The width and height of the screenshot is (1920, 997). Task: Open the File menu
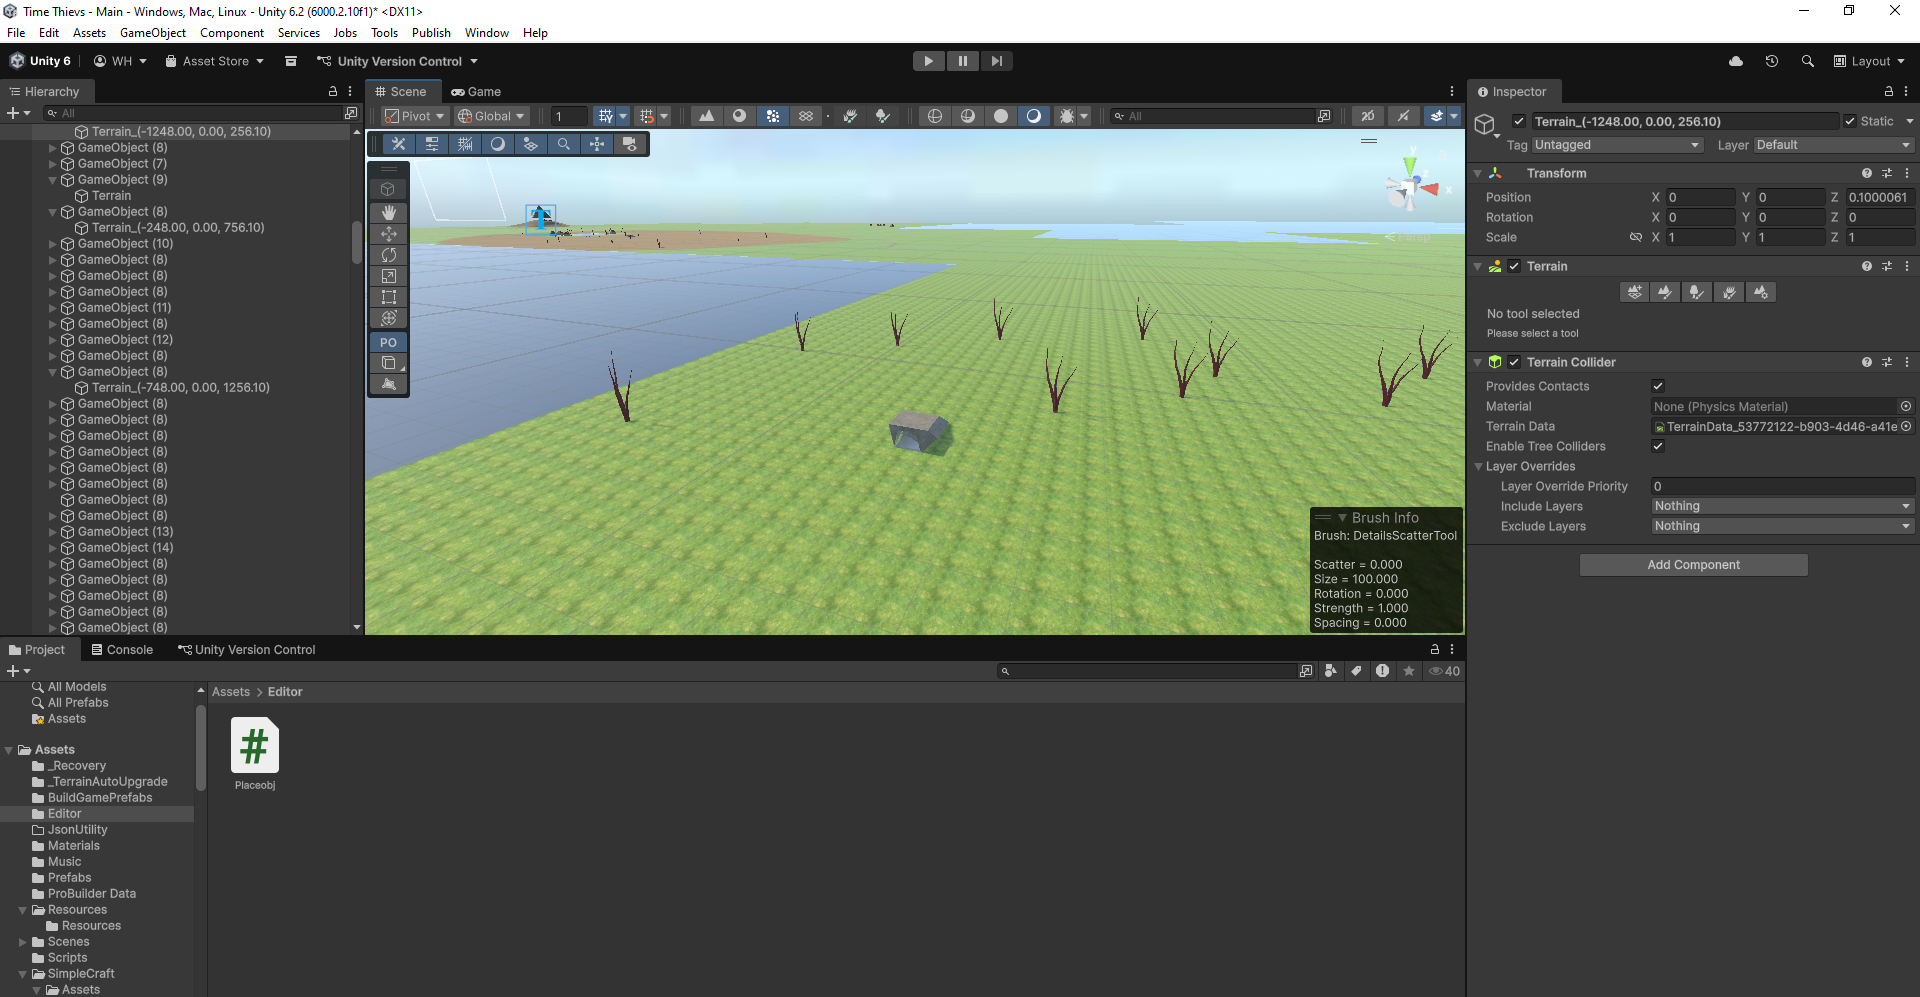pos(16,33)
